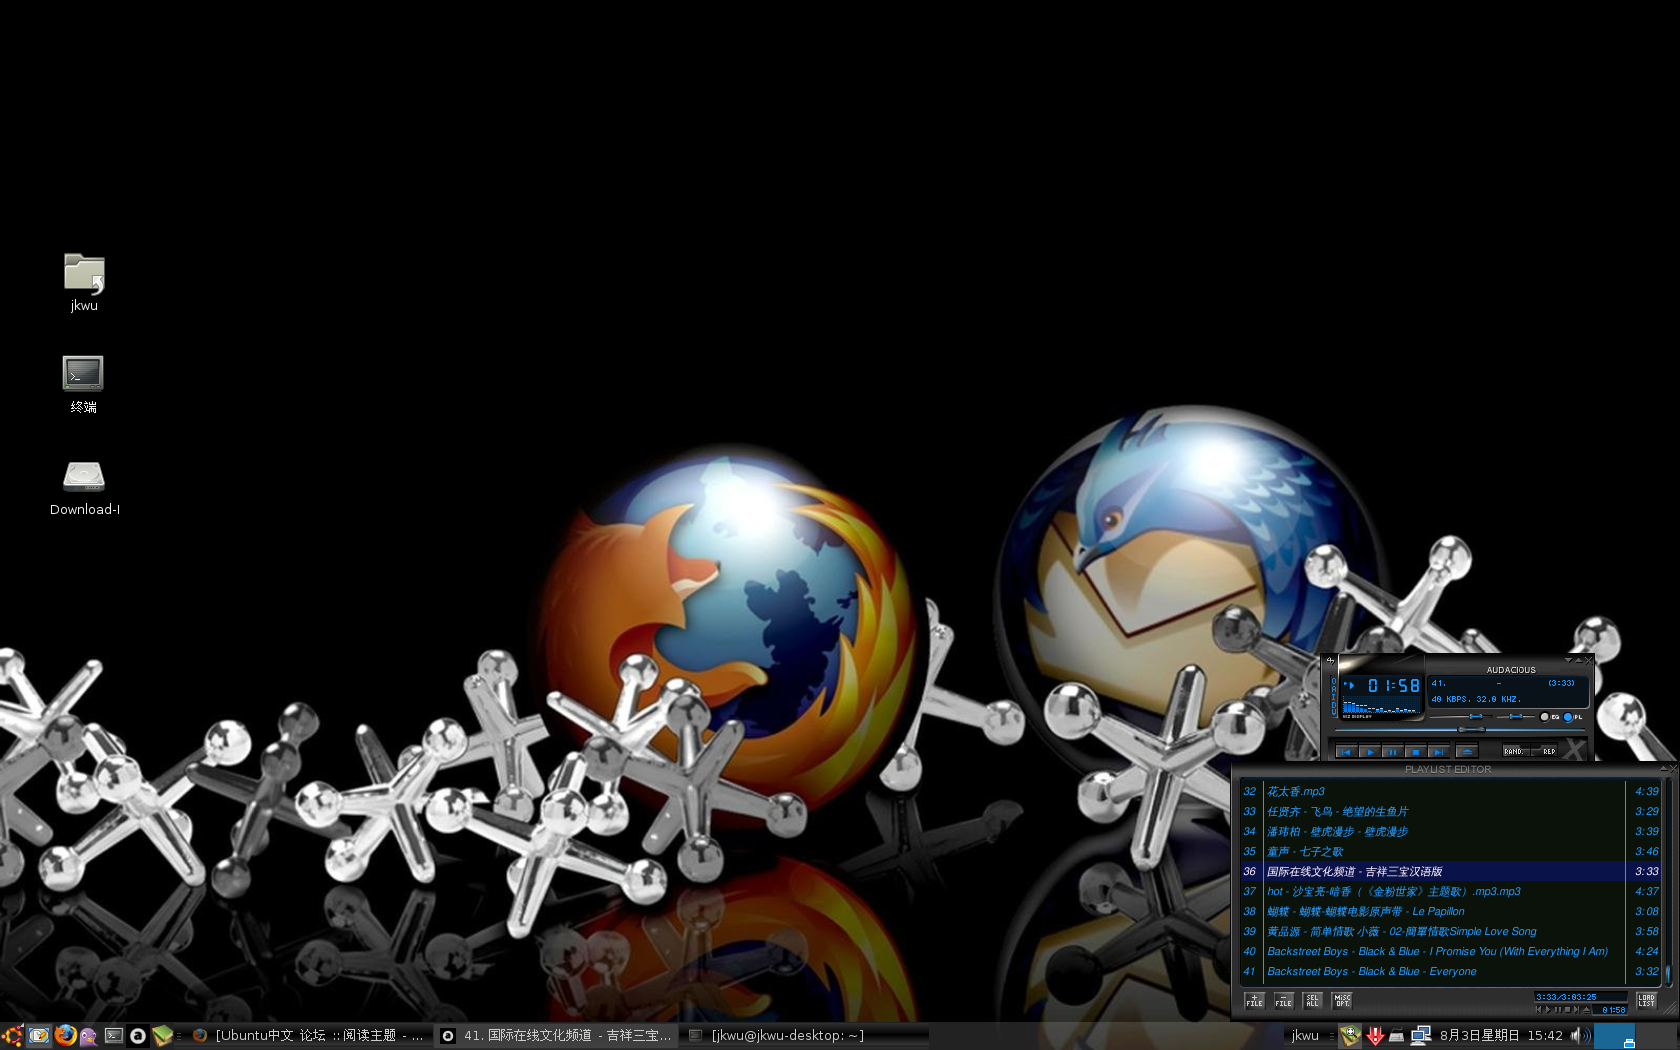Select playlist track 35 童声 - 七子之歌
Image resolution: width=1680 pixels, height=1050 pixels.
[x=1450, y=851]
